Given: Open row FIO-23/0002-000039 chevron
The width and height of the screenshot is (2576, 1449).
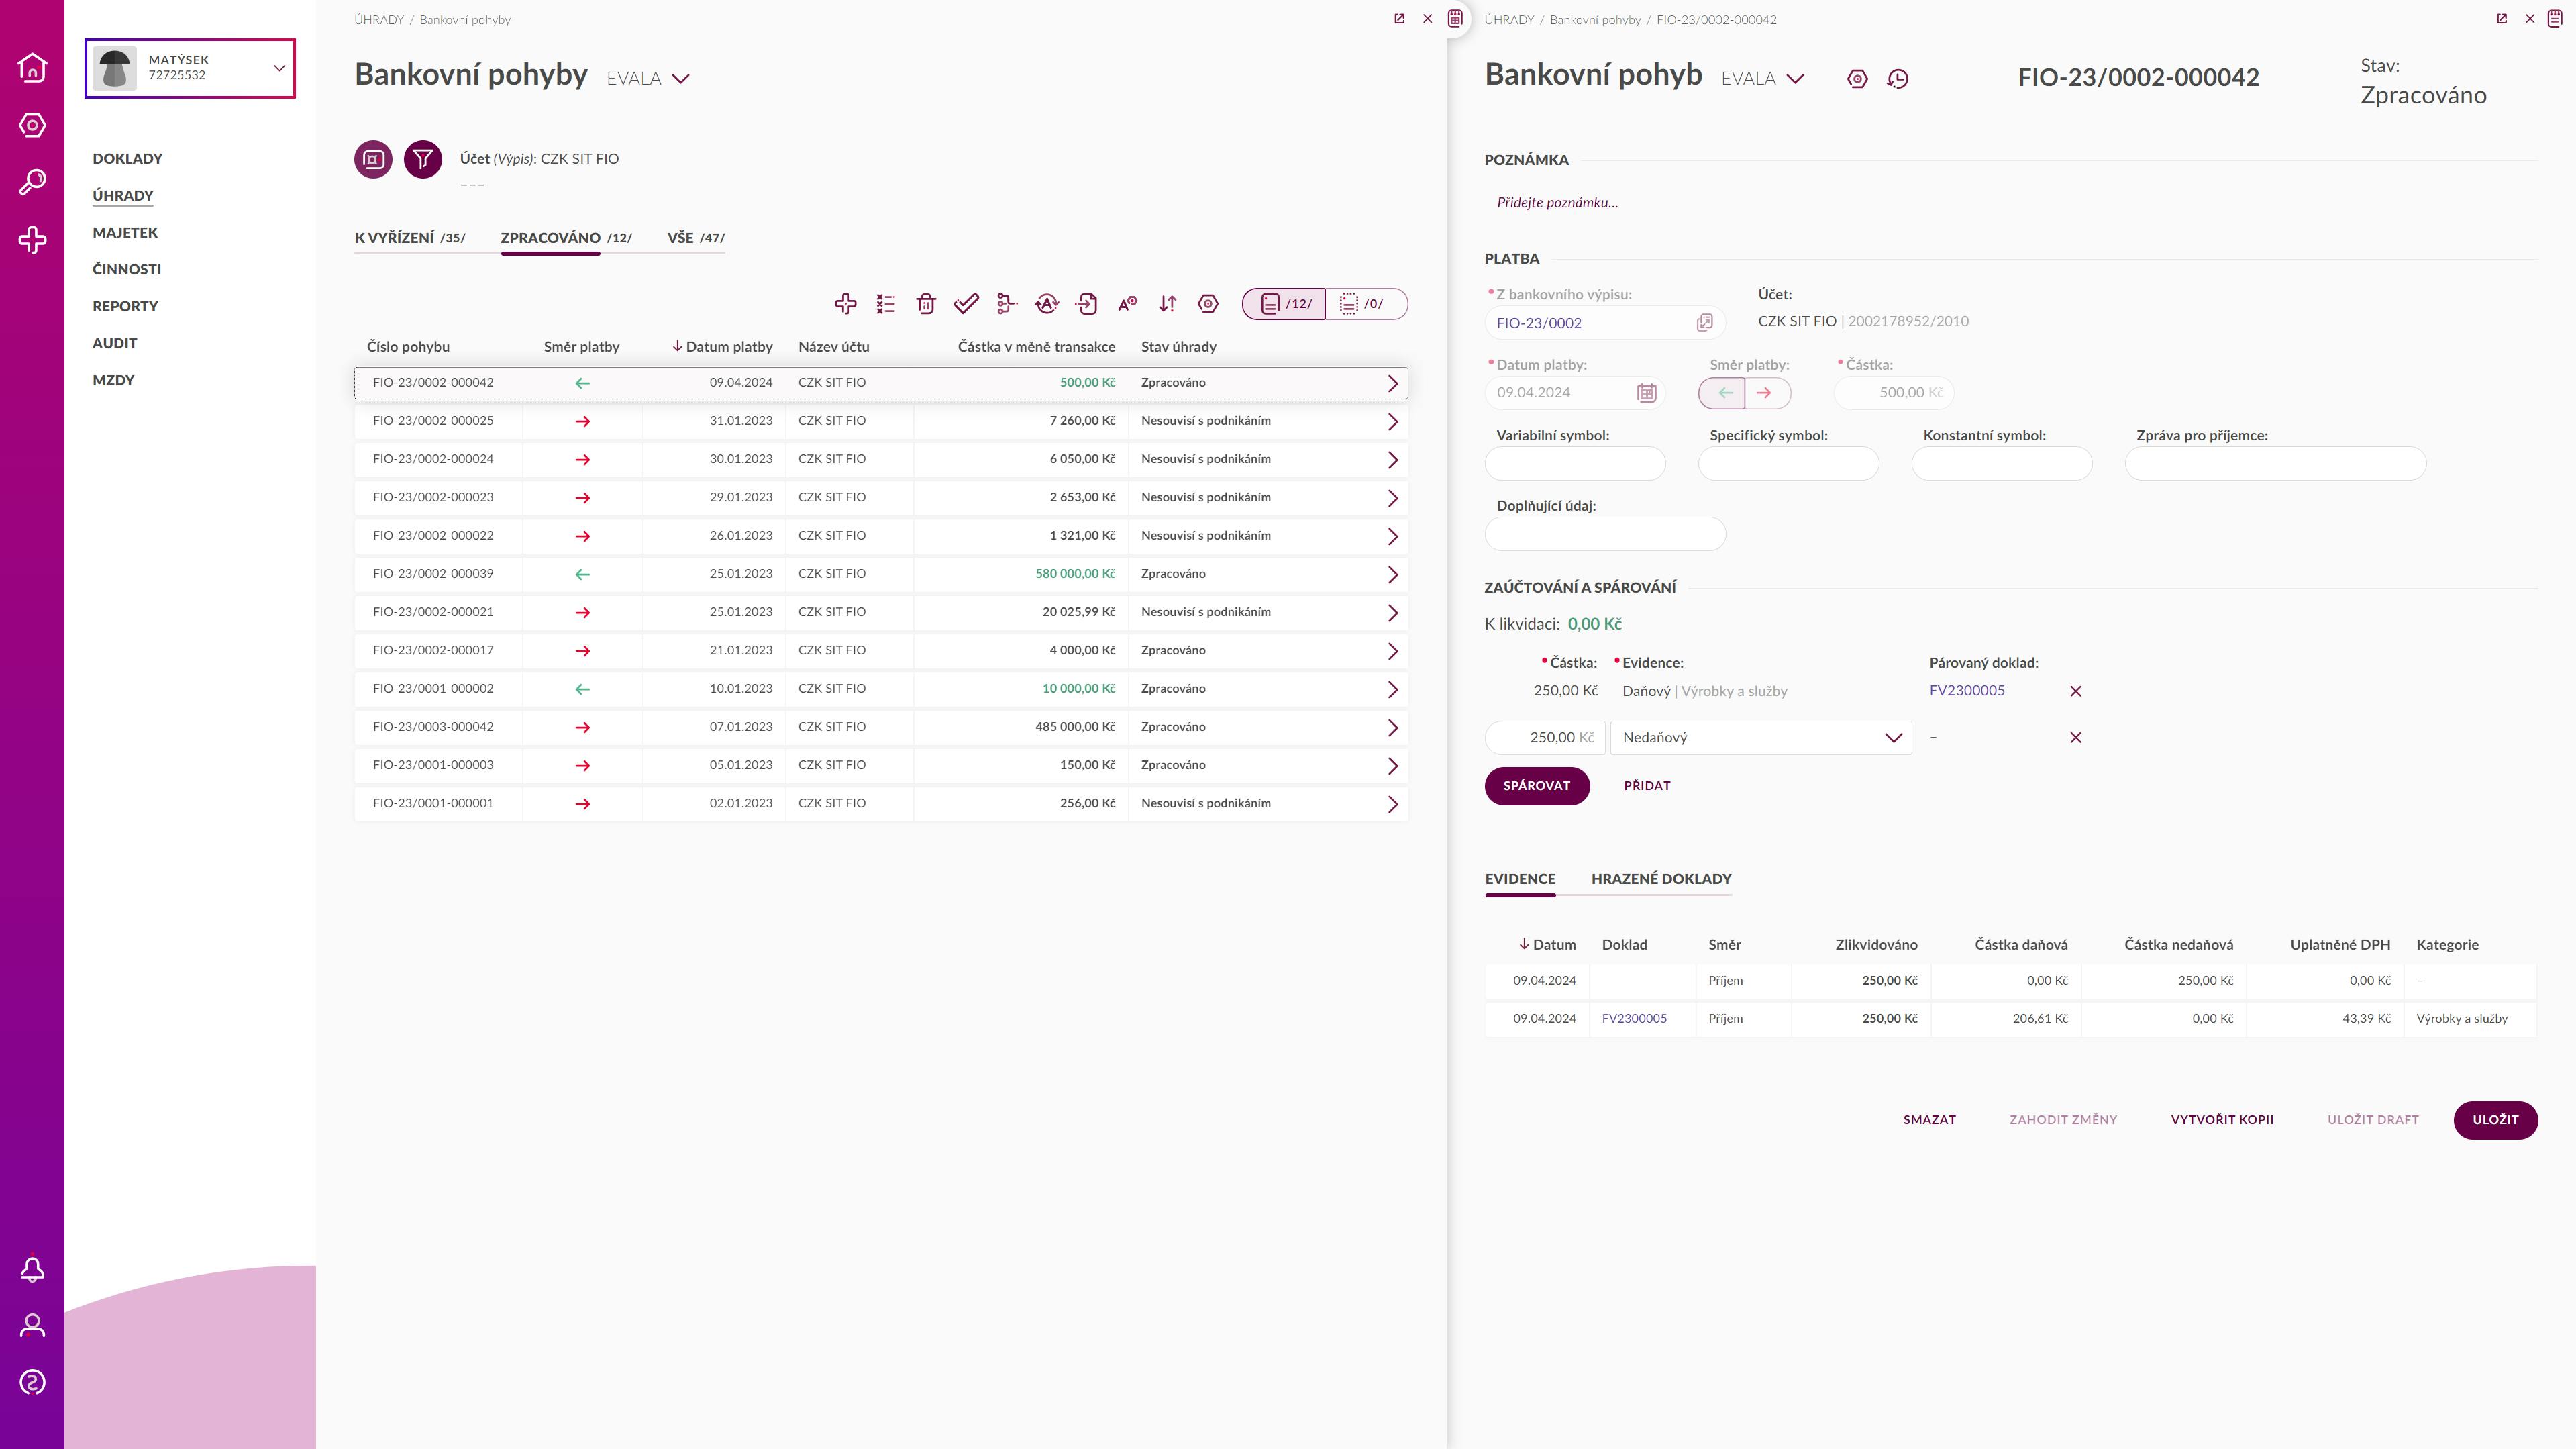Looking at the screenshot, I should click(x=1392, y=575).
